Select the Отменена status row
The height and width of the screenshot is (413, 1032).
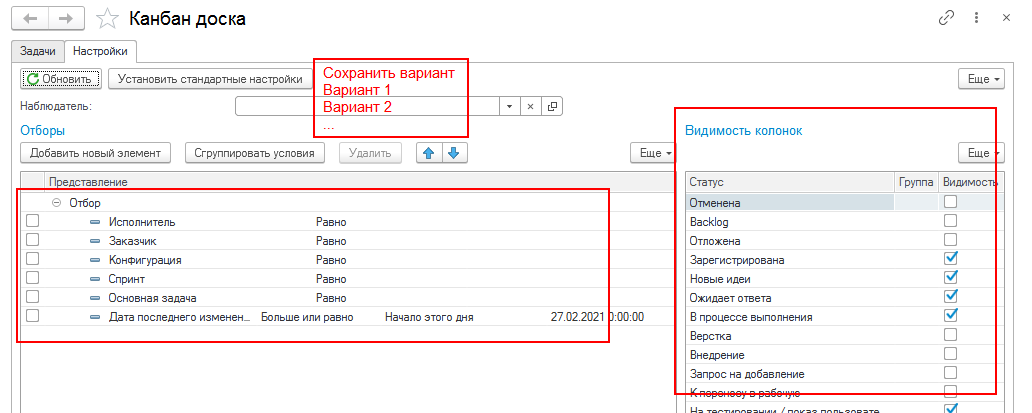click(845, 203)
